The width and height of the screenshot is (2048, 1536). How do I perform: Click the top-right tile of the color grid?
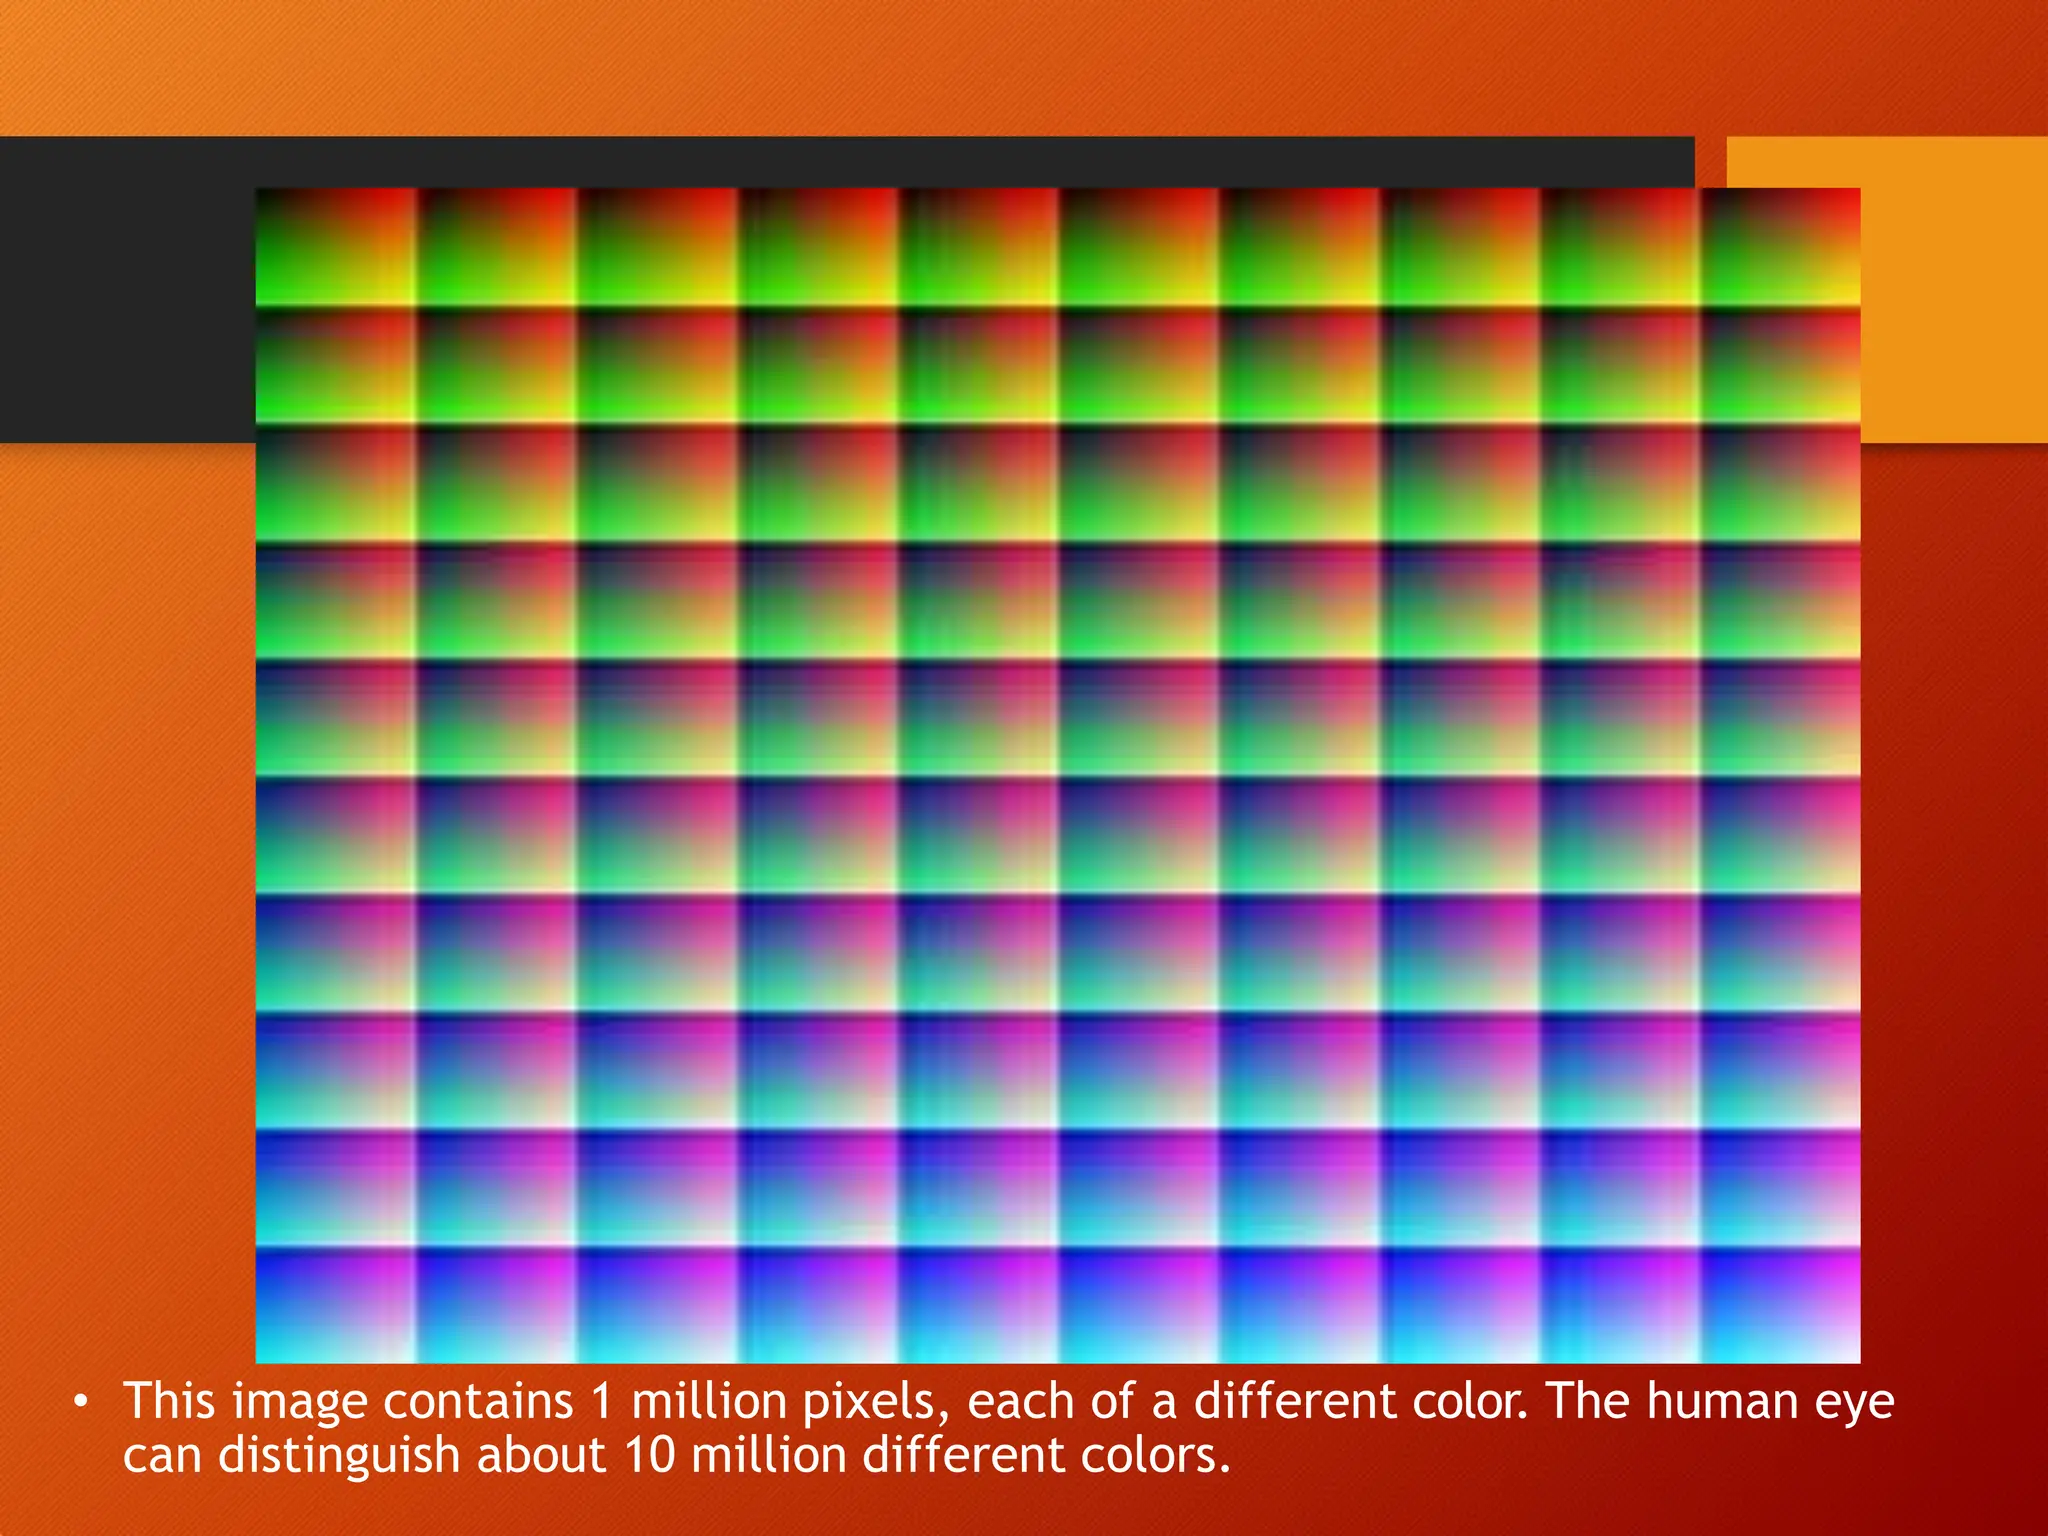[x=1780, y=247]
